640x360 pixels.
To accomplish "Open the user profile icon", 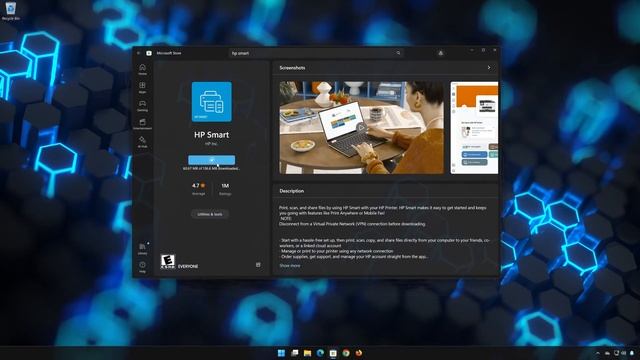I will [440, 53].
